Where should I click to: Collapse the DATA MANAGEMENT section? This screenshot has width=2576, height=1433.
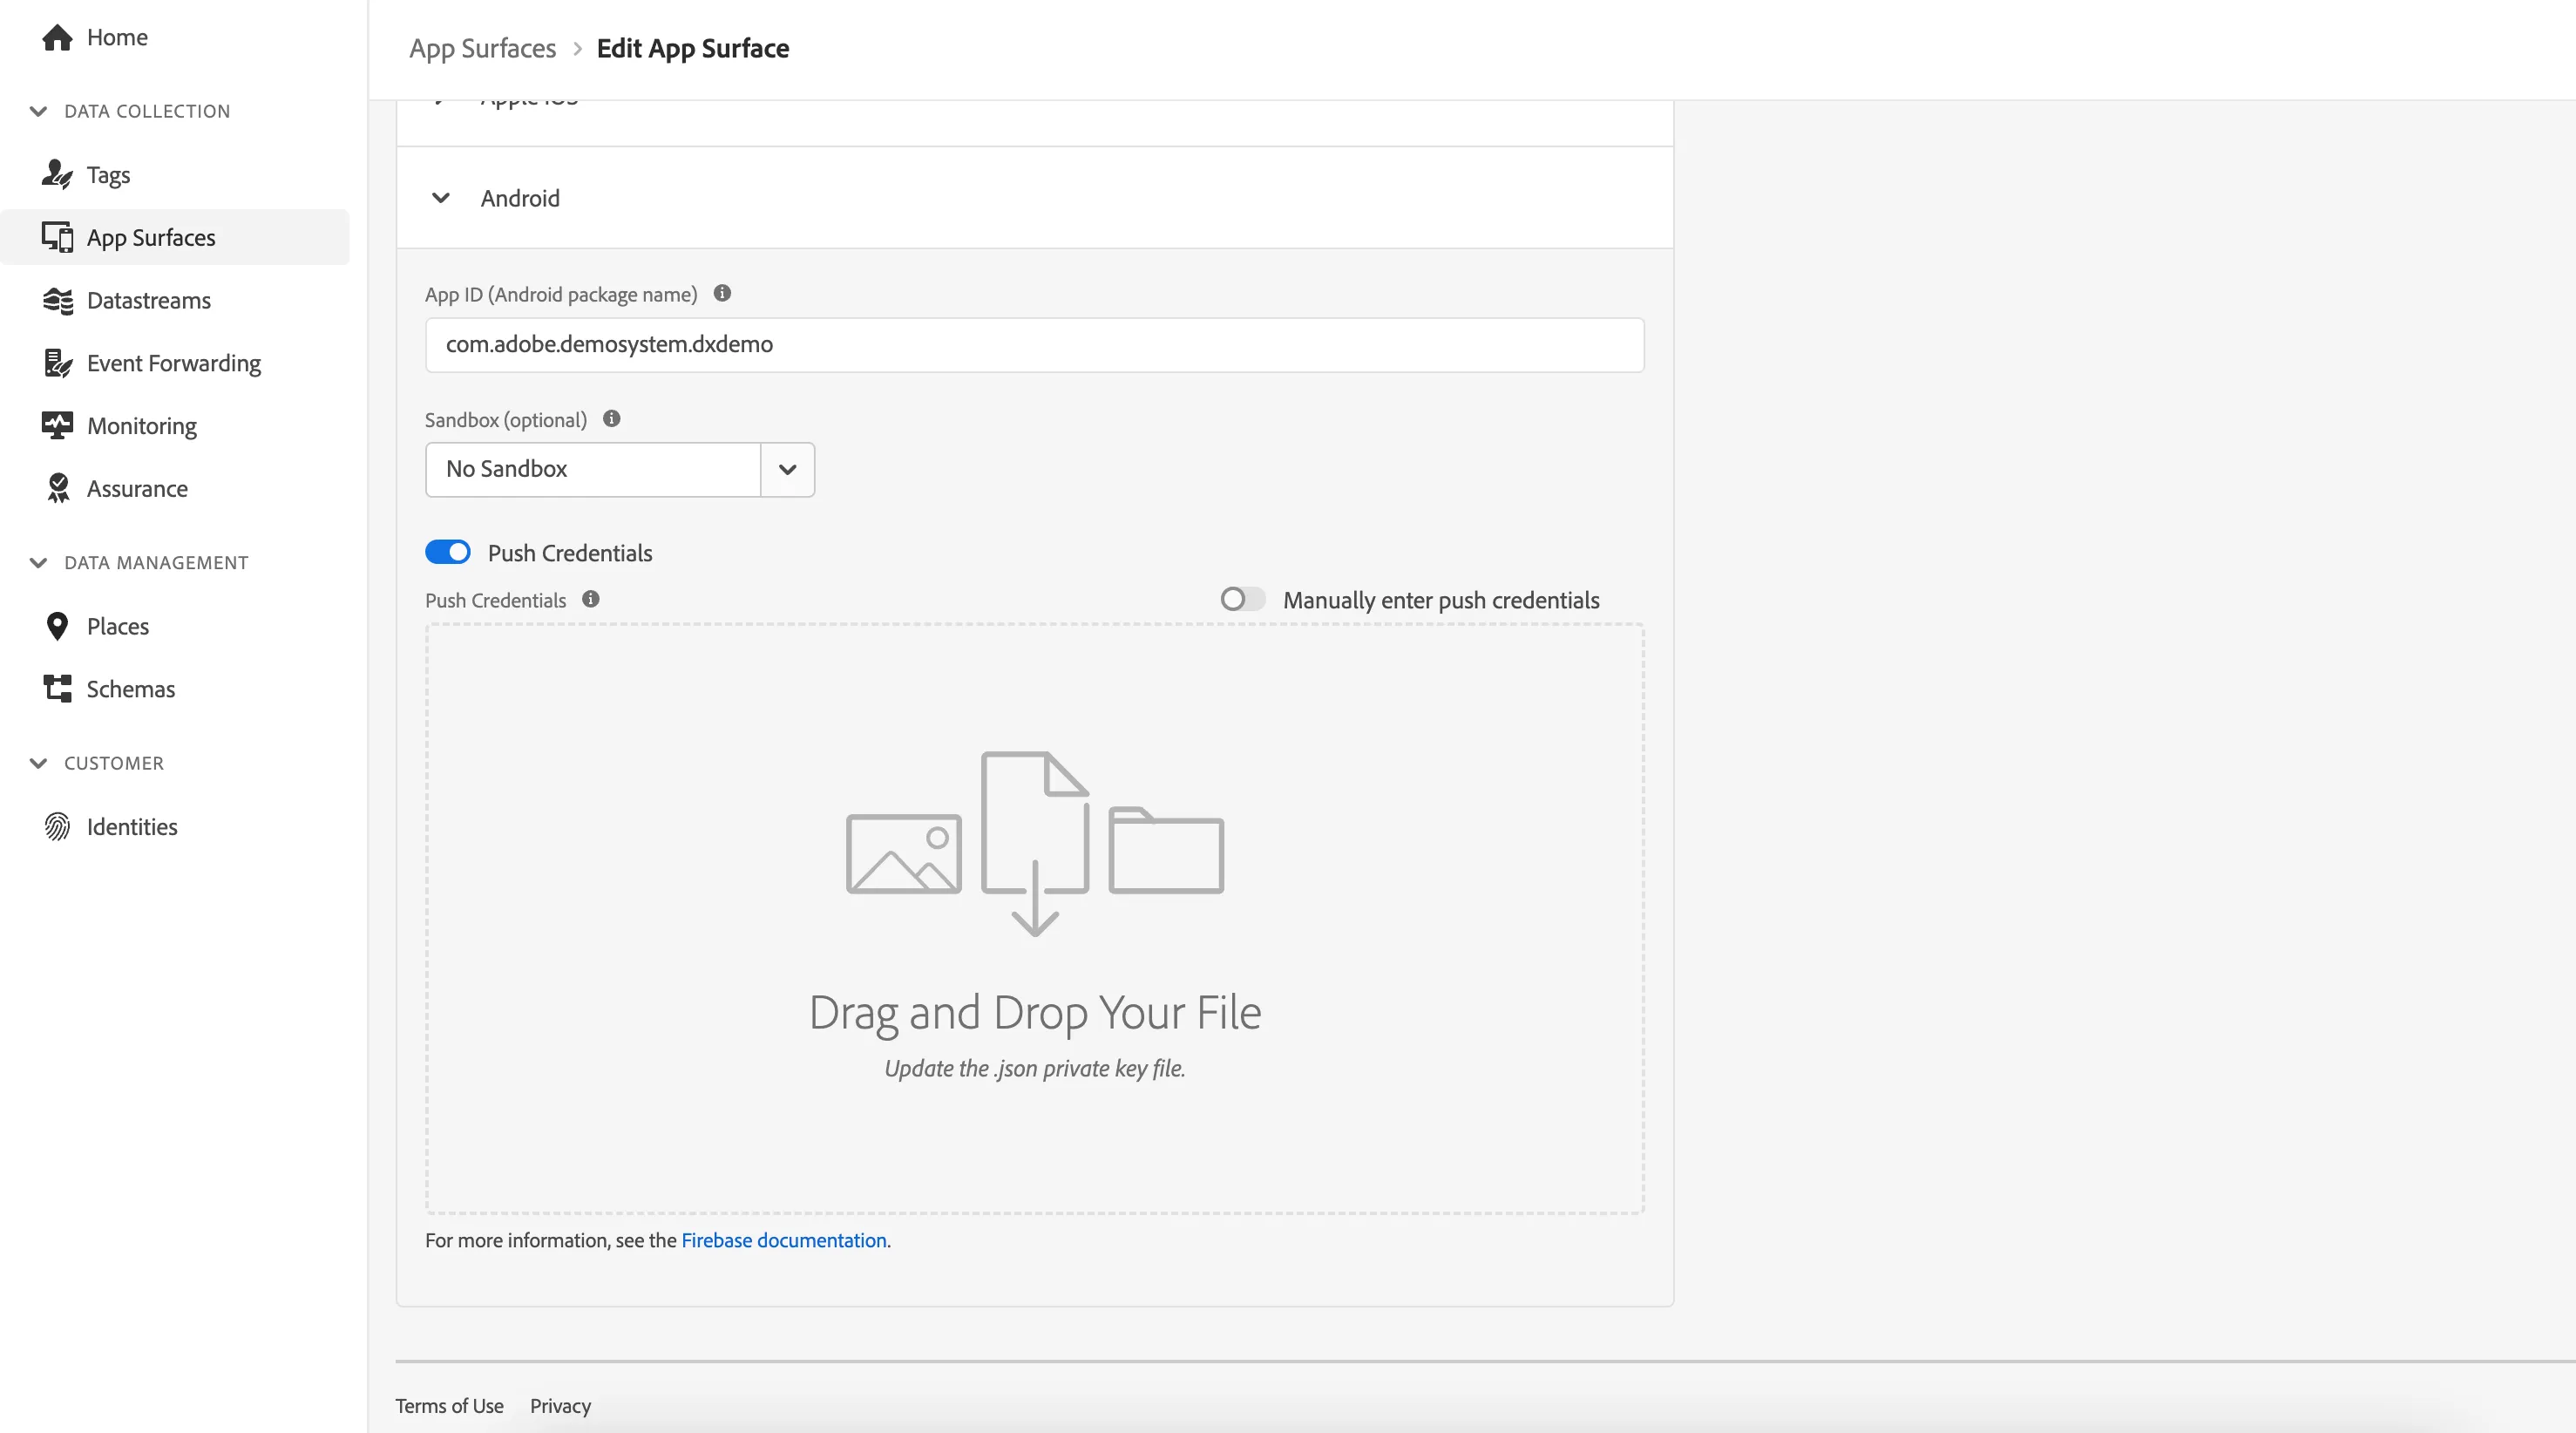click(x=38, y=563)
